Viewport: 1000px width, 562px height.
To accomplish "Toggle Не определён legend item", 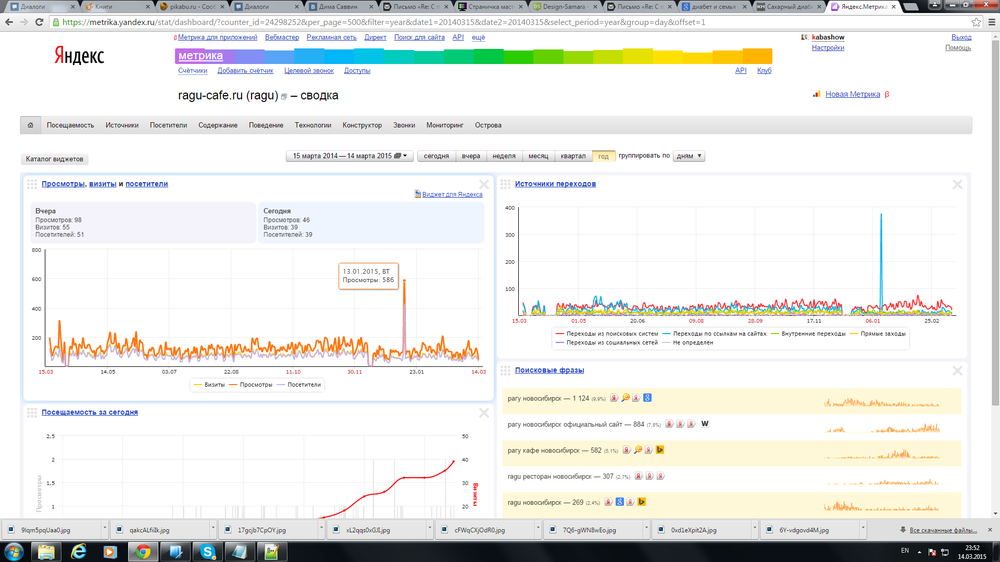I will click(688, 343).
